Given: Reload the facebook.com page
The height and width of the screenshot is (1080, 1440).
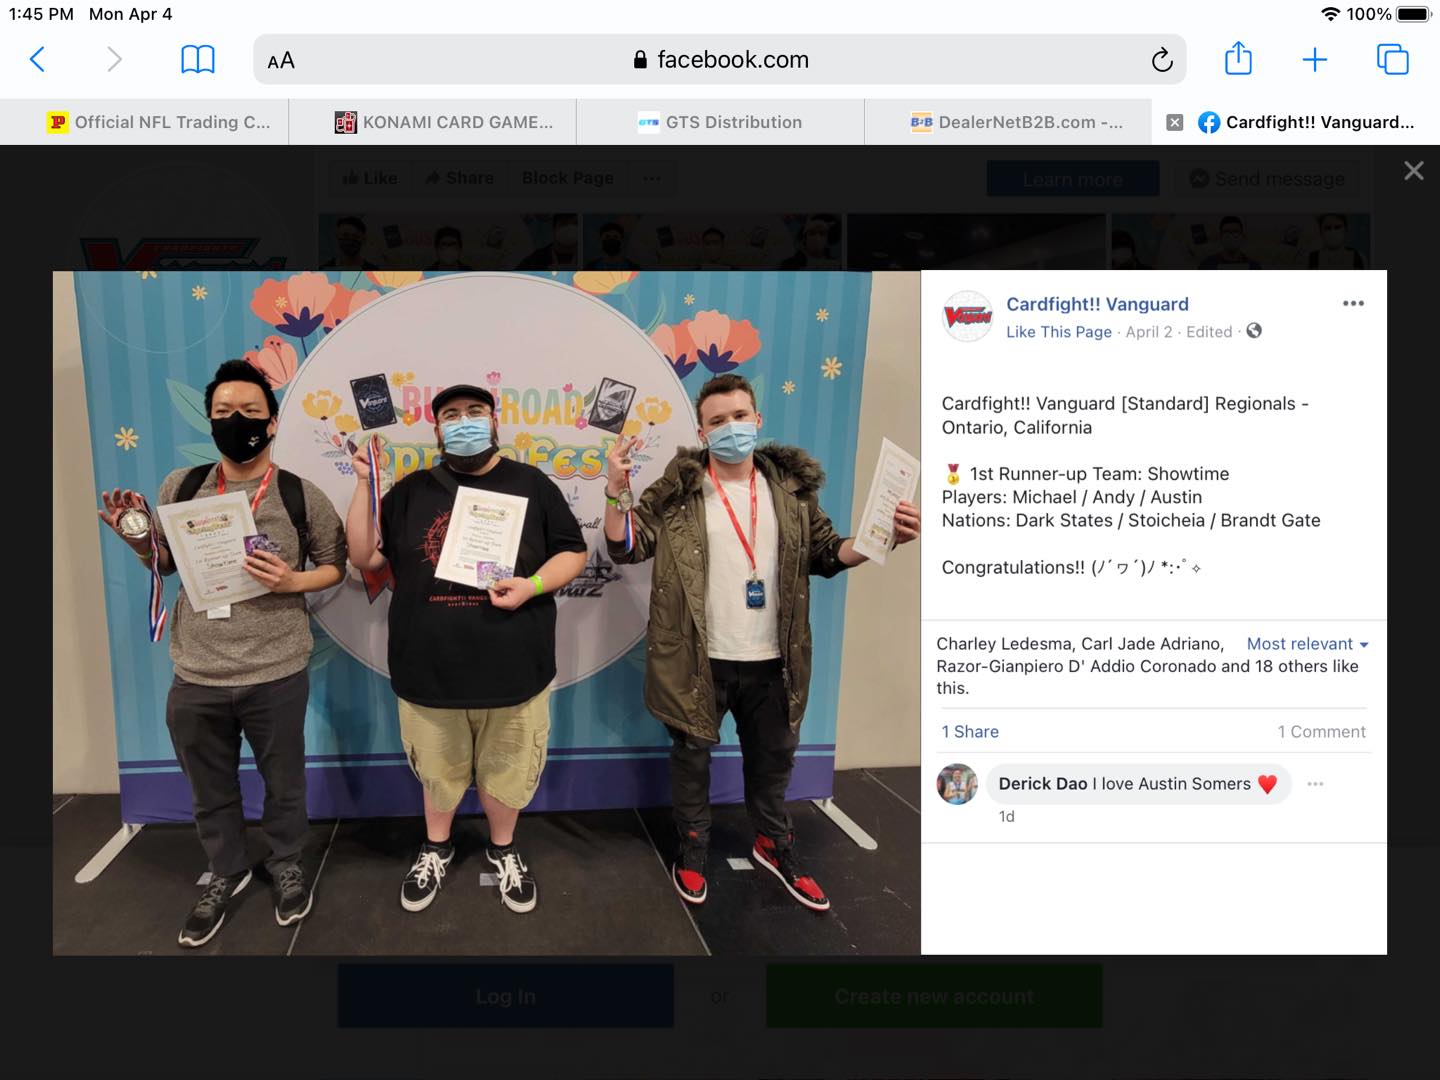Looking at the screenshot, I should tap(1161, 60).
